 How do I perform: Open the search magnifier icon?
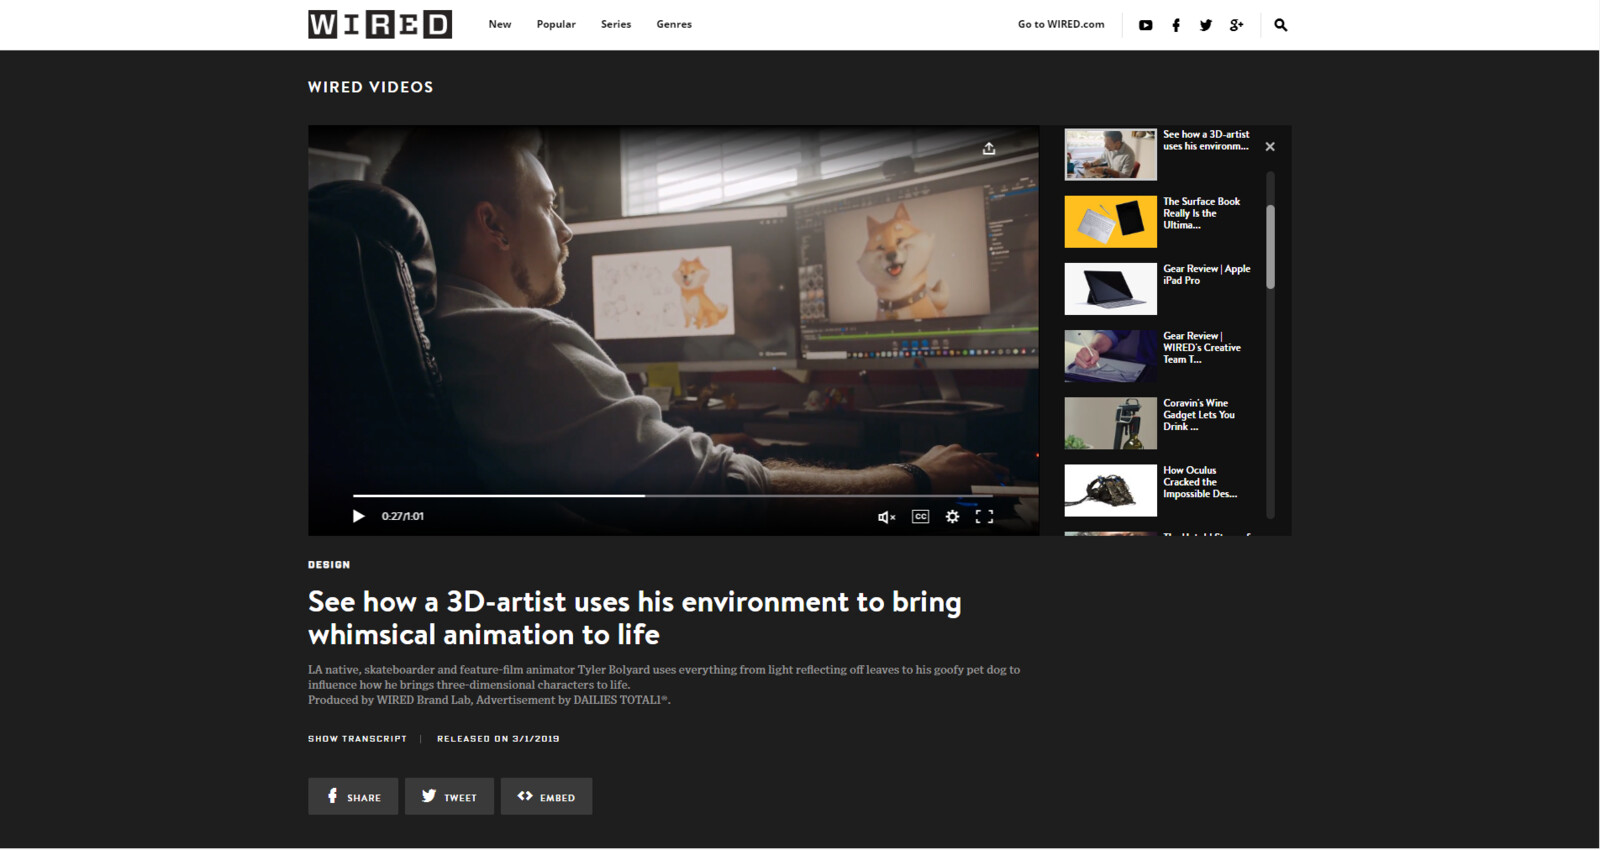click(x=1281, y=25)
